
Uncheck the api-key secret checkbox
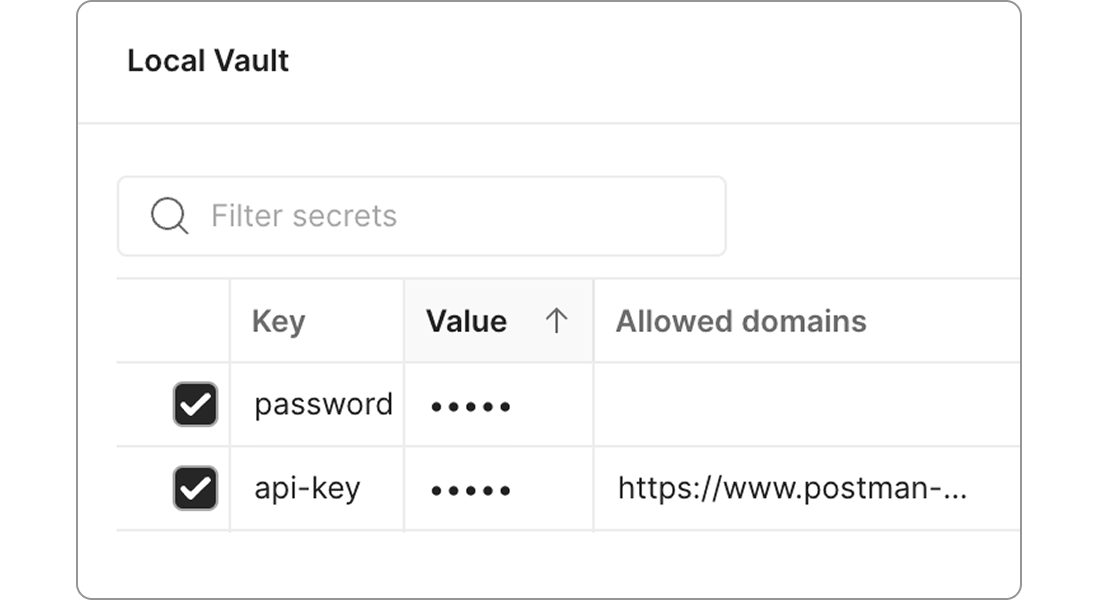(195, 489)
